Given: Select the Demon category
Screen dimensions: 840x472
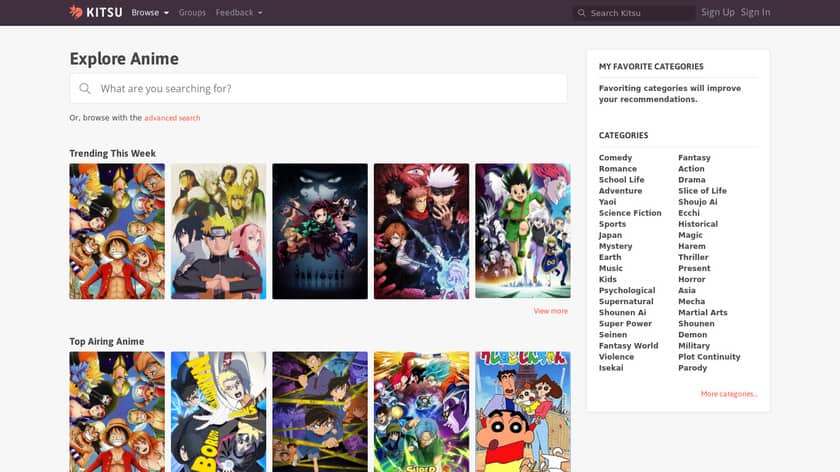Looking at the screenshot, I should pos(693,335).
